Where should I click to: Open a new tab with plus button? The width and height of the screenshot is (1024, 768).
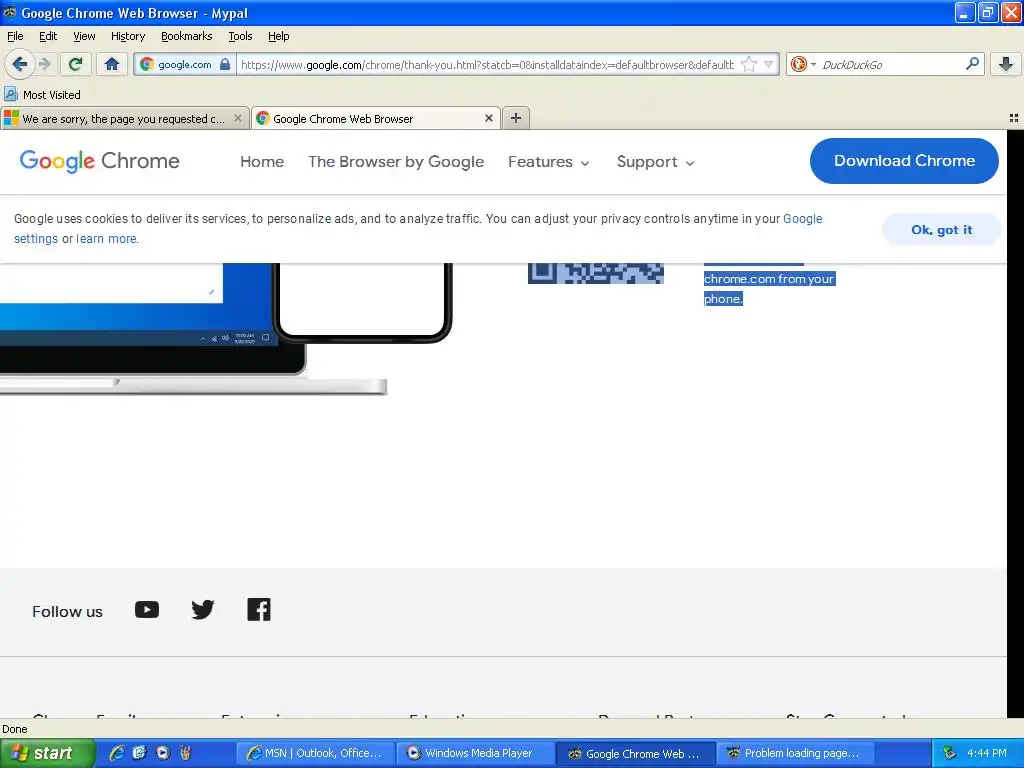pyautogui.click(x=516, y=118)
